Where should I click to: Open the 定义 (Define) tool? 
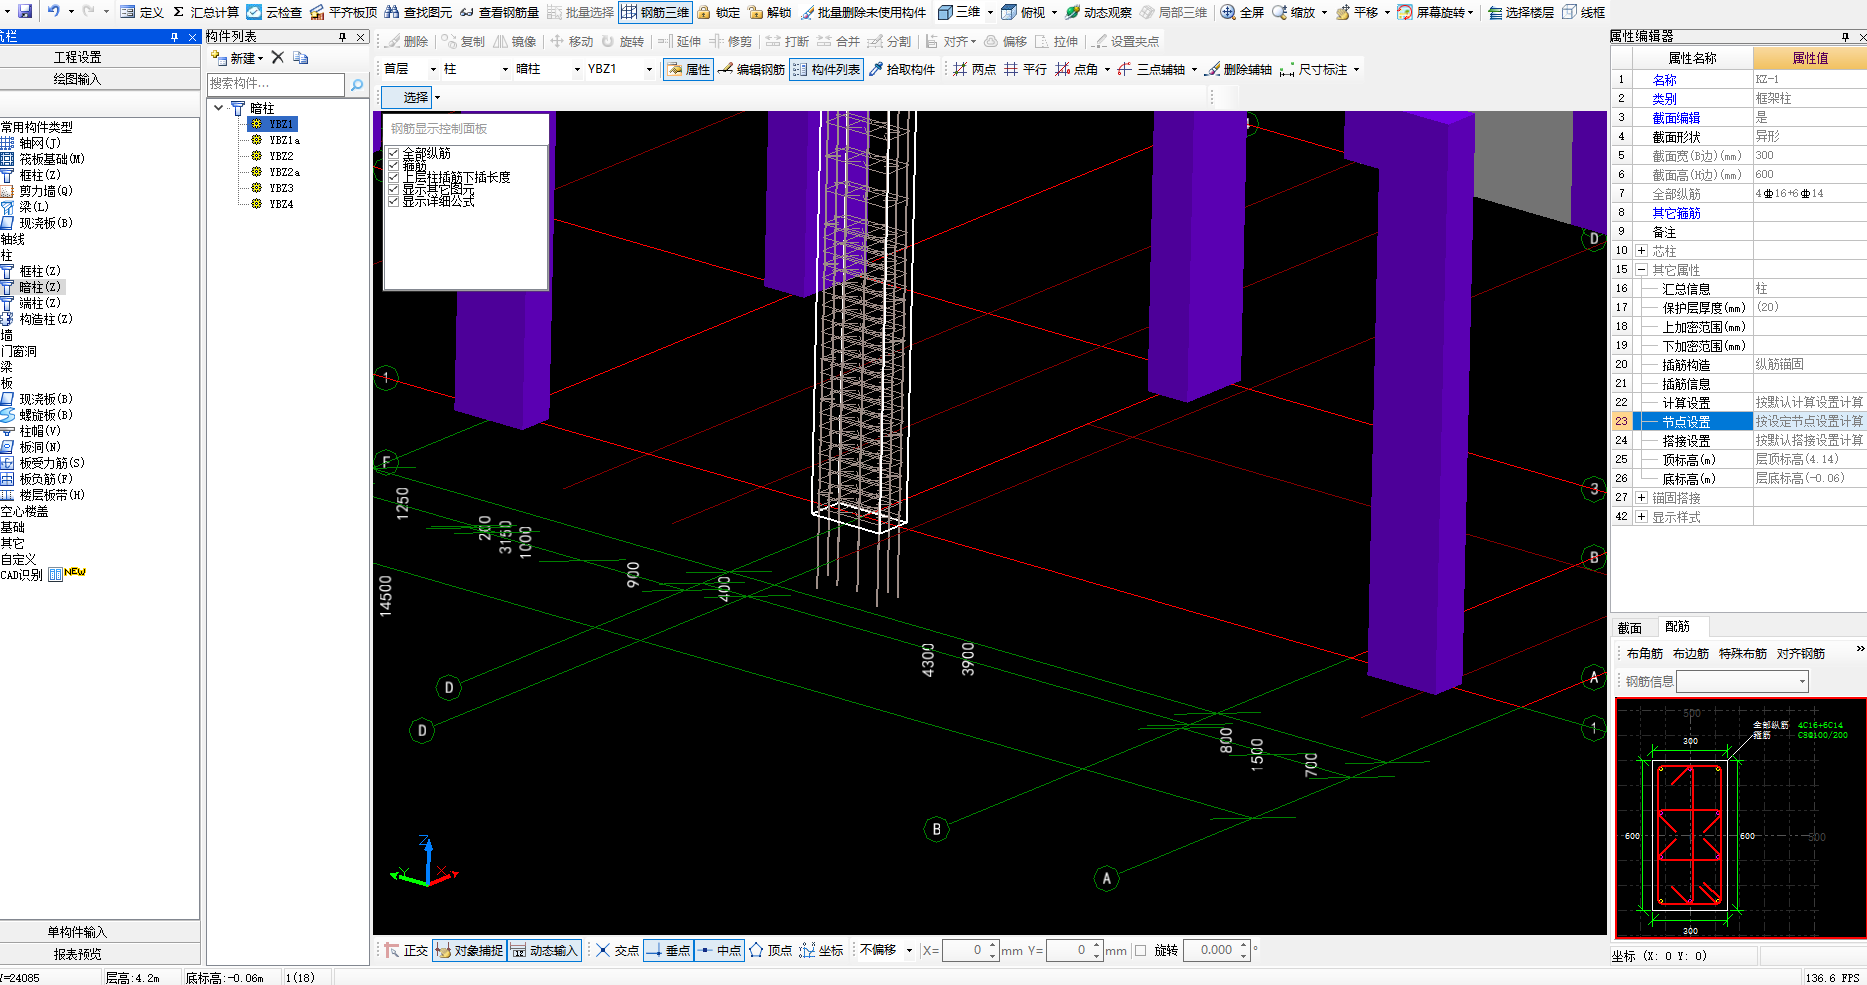[142, 12]
